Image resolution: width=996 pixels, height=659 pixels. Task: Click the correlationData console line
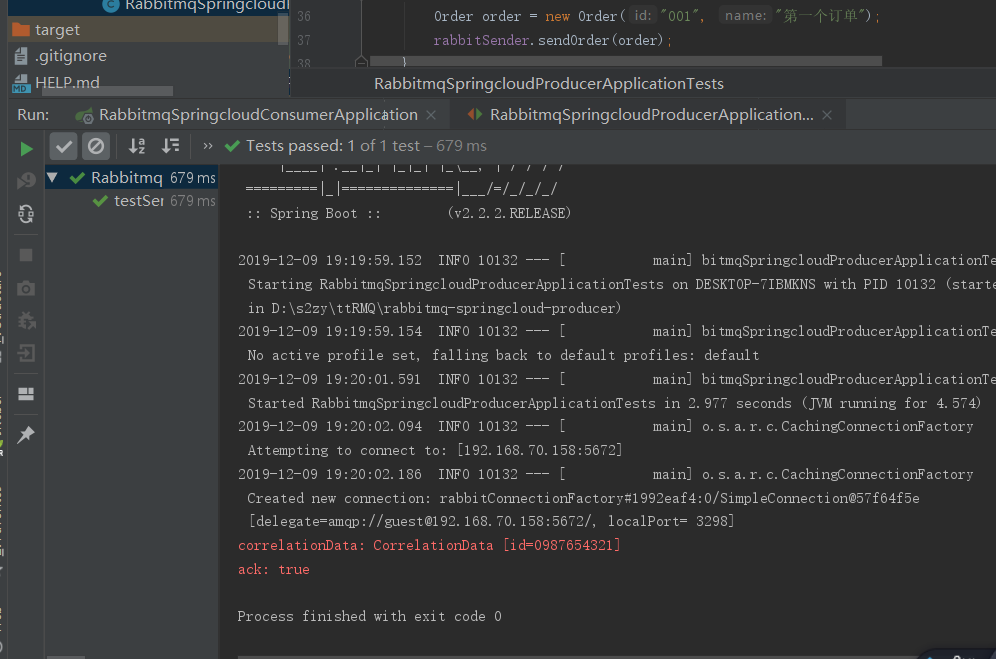(429, 545)
